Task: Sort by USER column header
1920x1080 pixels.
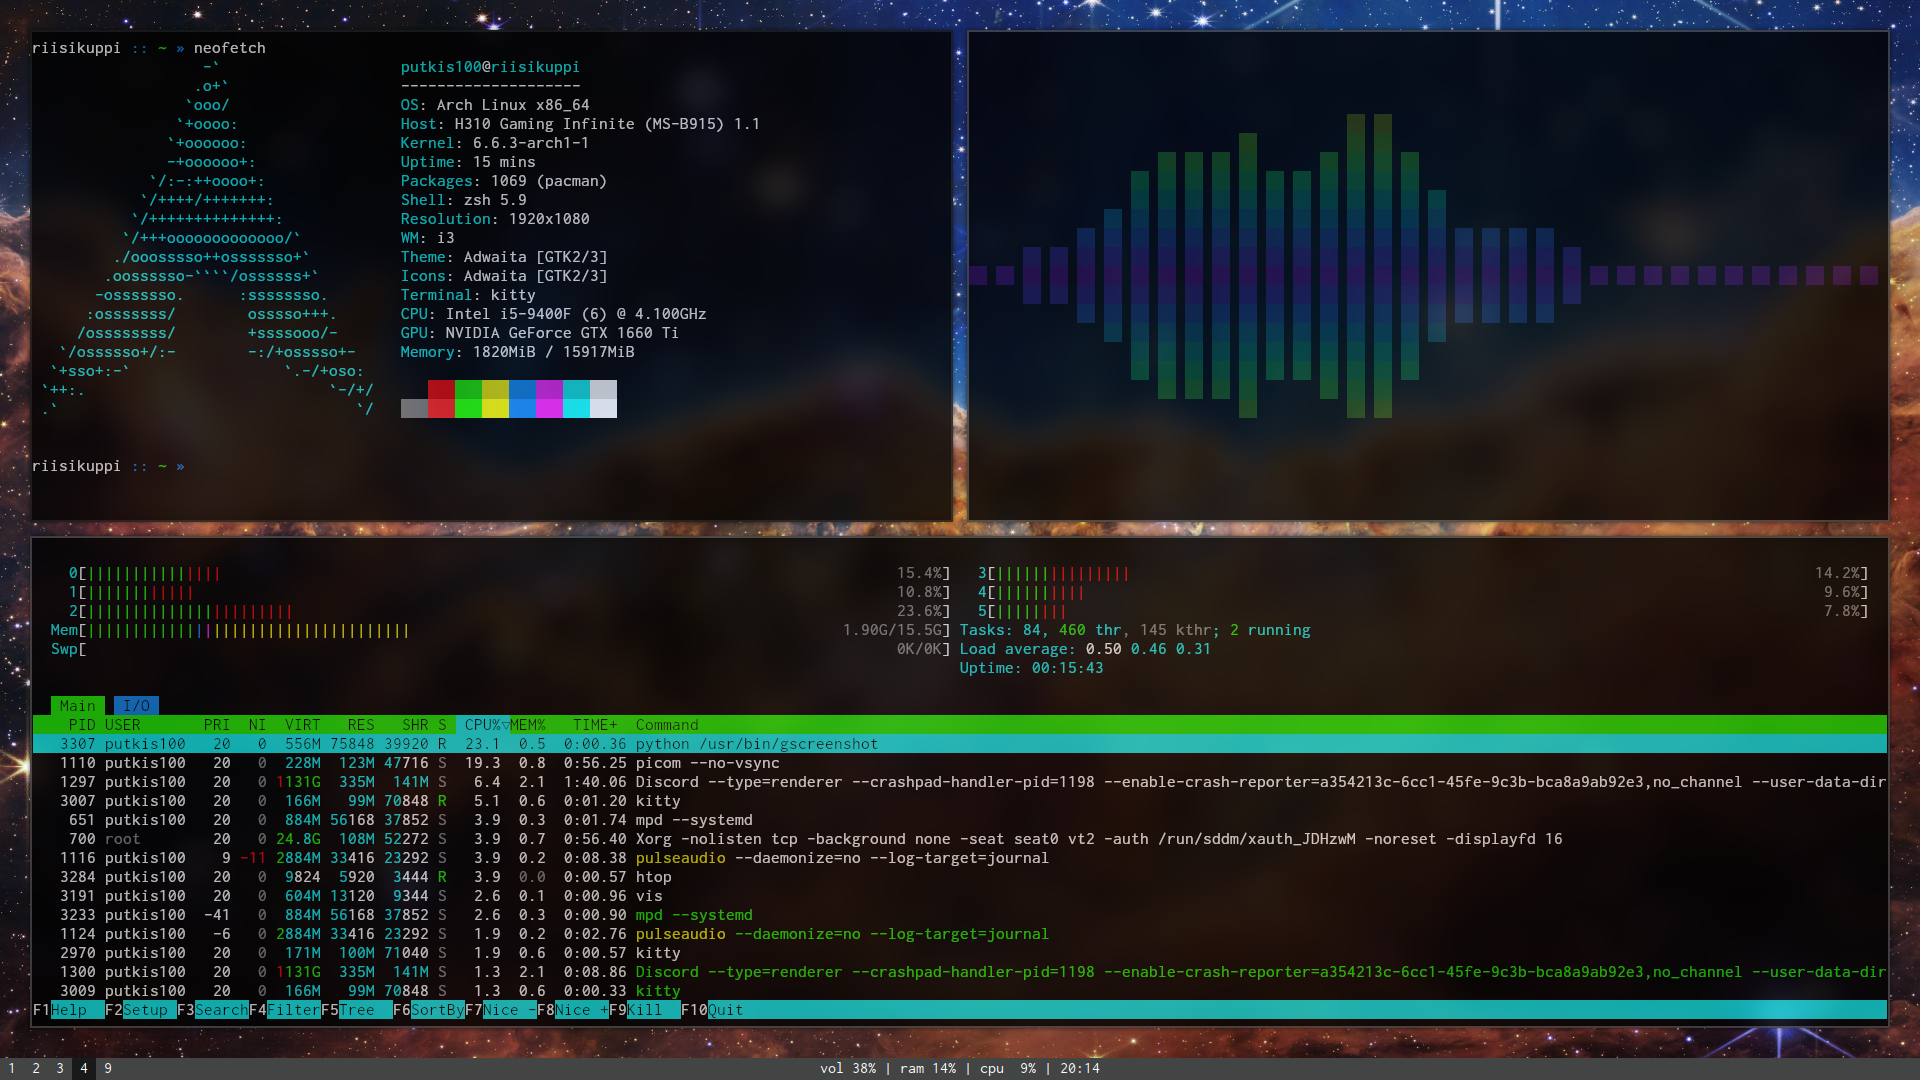Action: 122,725
